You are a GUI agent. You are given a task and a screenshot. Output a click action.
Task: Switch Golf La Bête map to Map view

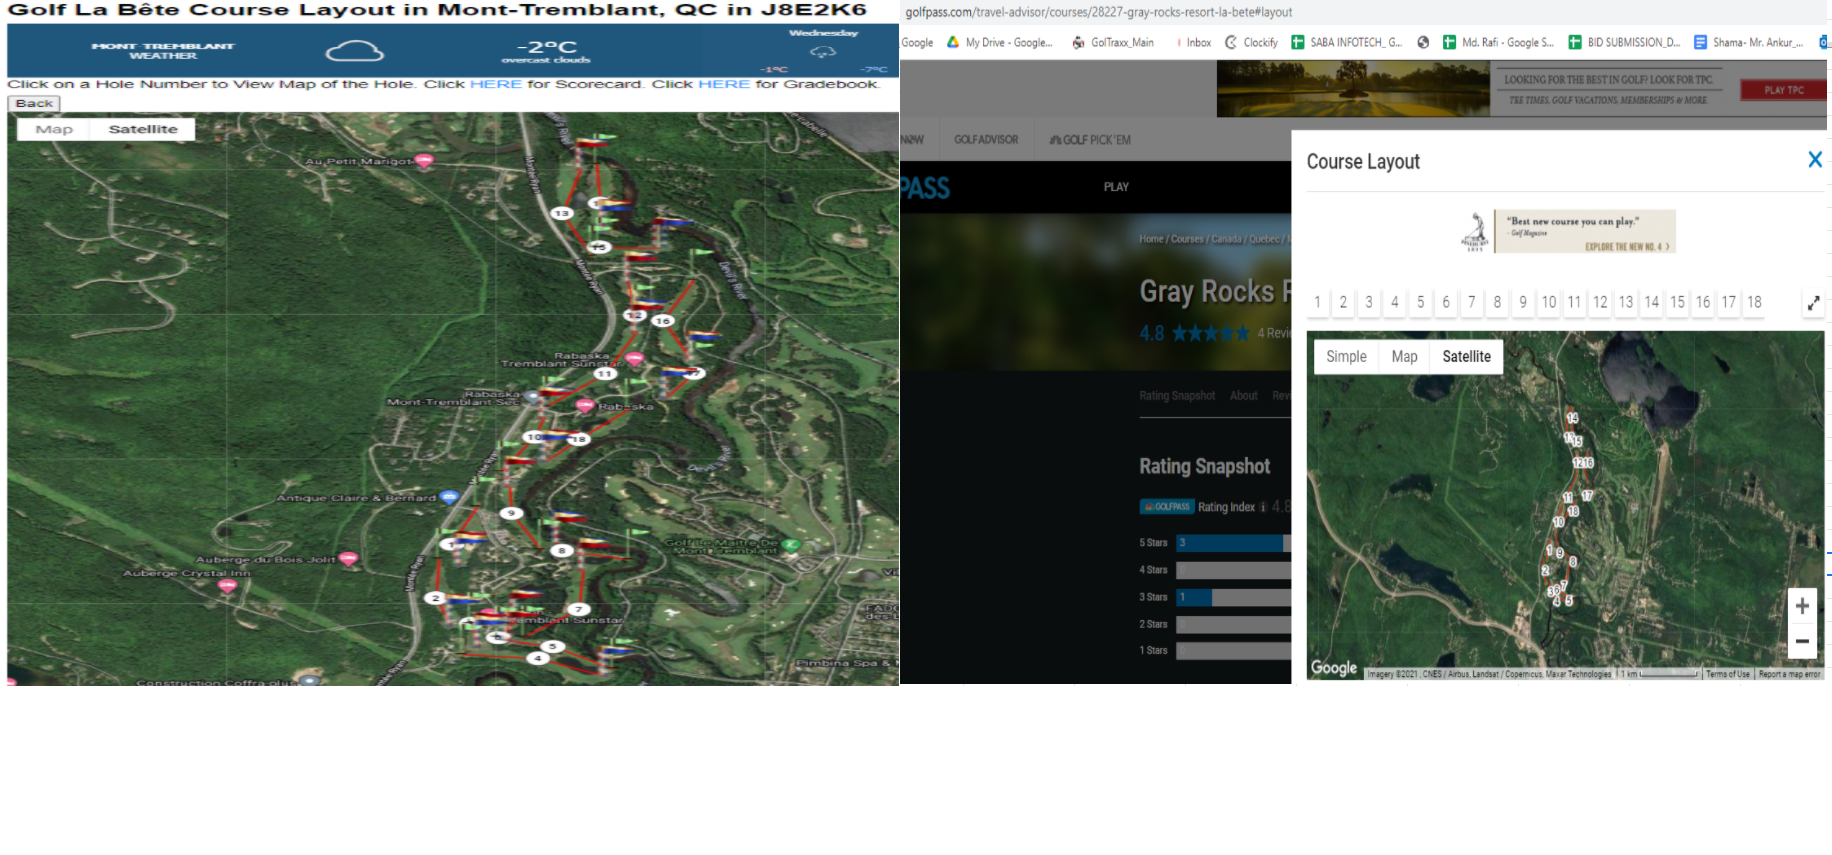point(54,129)
